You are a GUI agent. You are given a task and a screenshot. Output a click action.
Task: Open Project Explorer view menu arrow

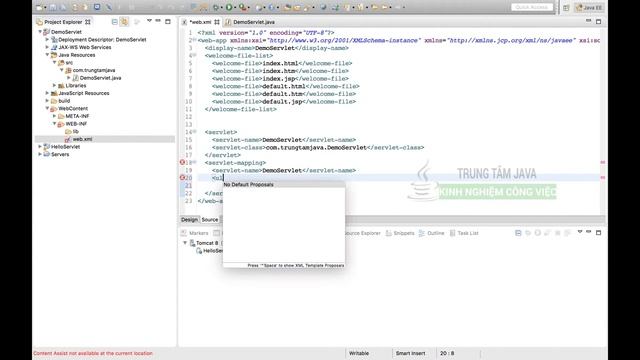tap(149, 21)
